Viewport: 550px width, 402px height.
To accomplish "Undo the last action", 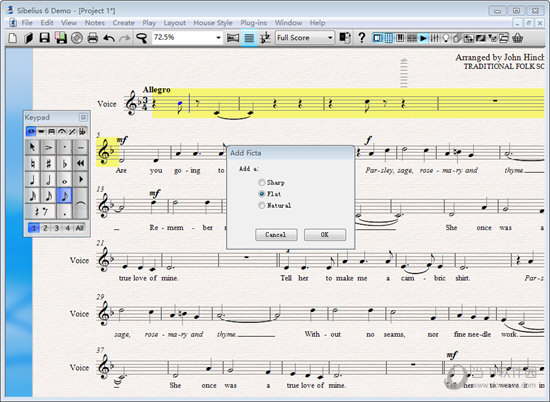I will pos(109,38).
